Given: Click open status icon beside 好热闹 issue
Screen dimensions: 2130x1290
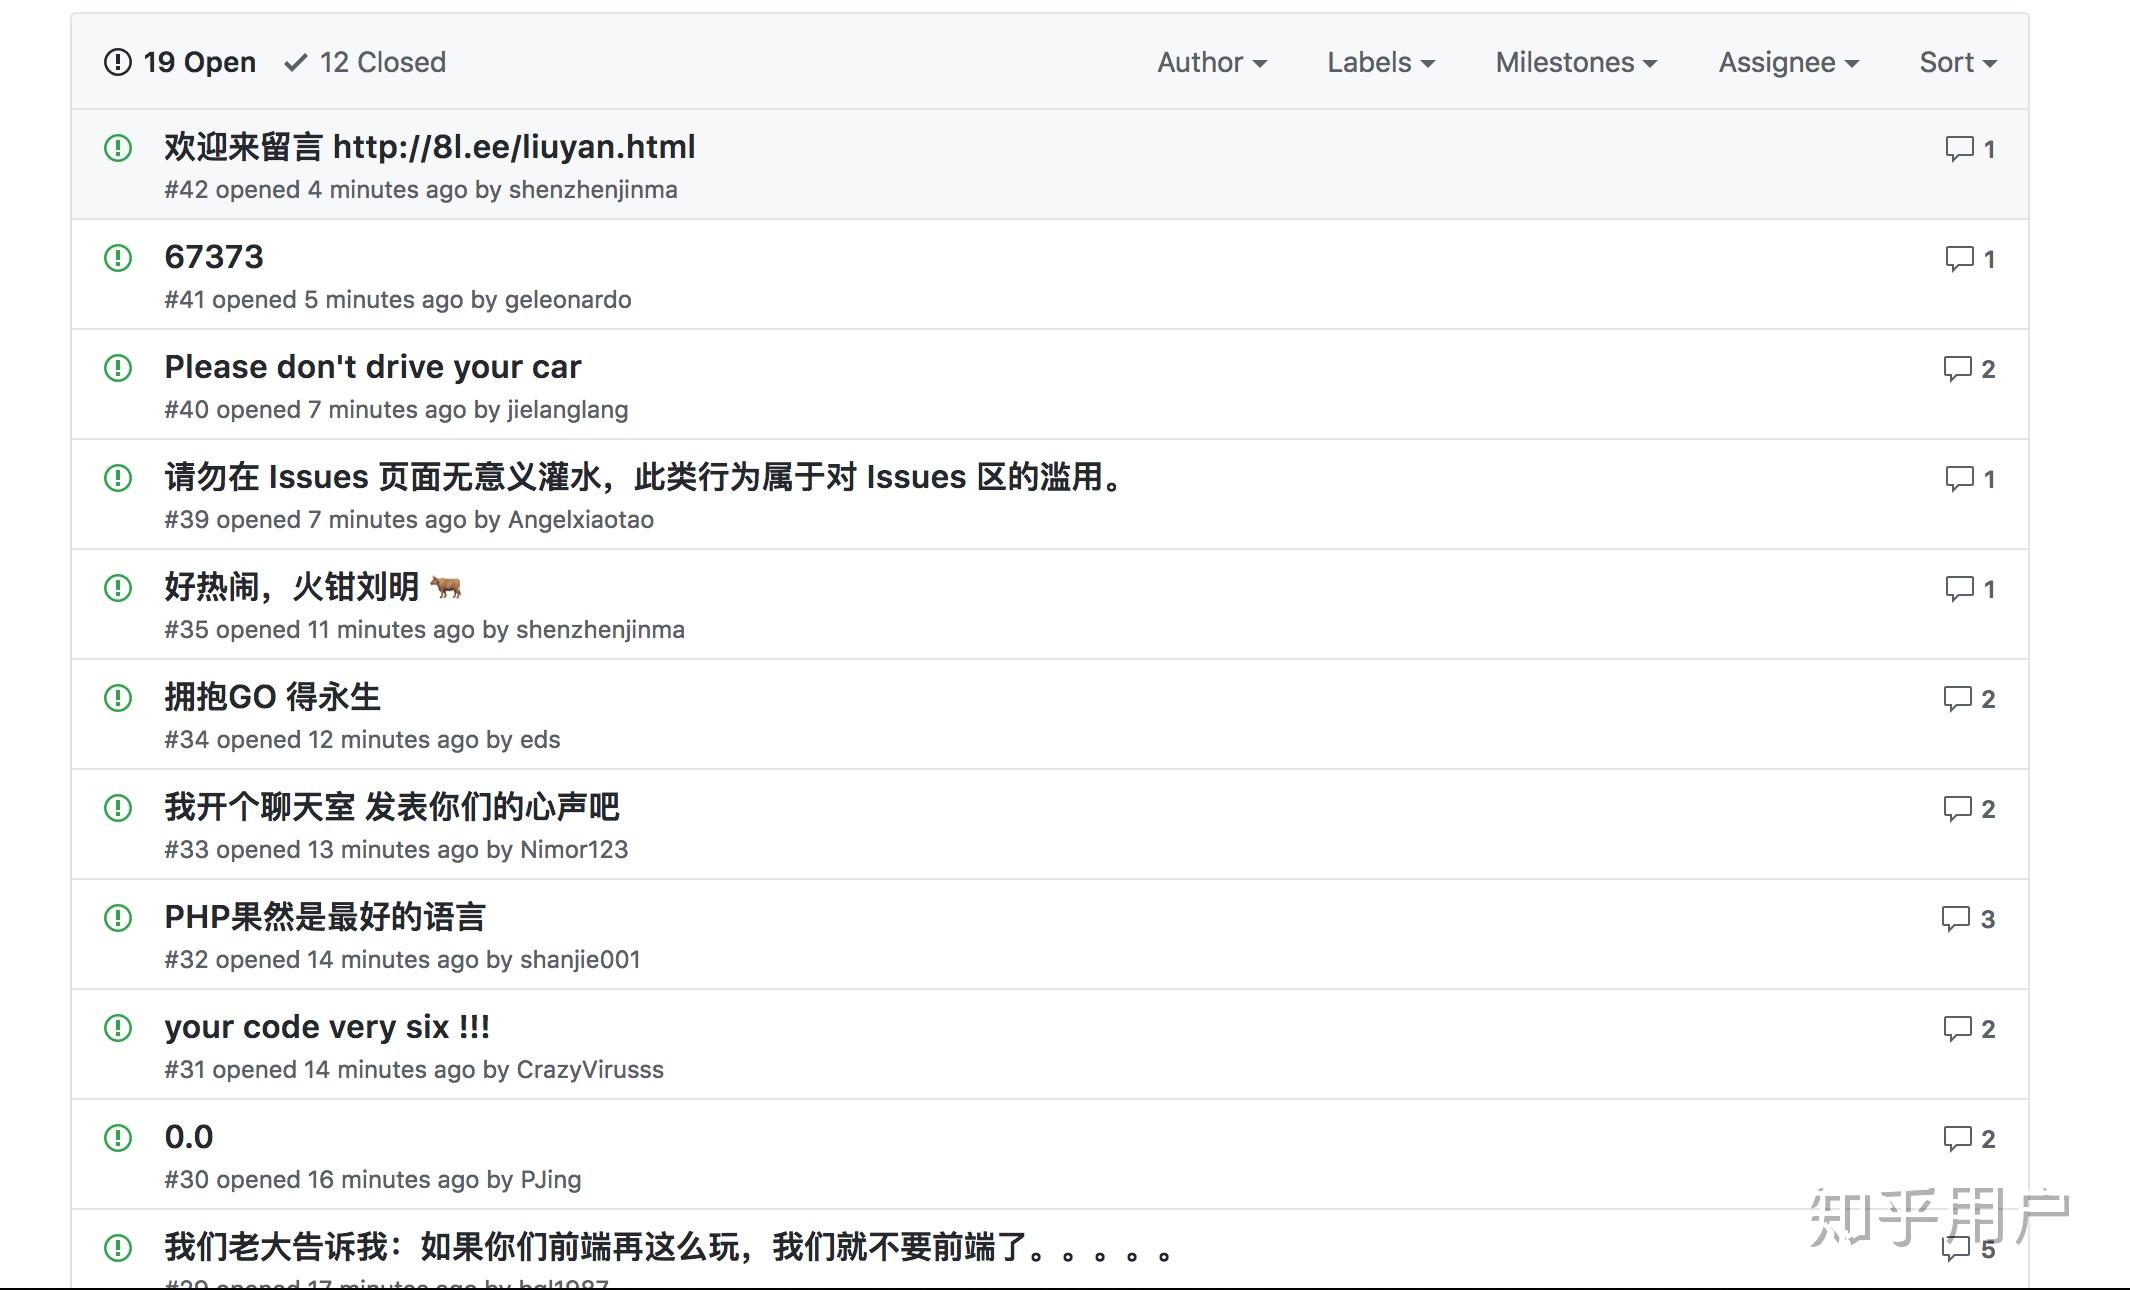Looking at the screenshot, I should [x=118, y=587].
